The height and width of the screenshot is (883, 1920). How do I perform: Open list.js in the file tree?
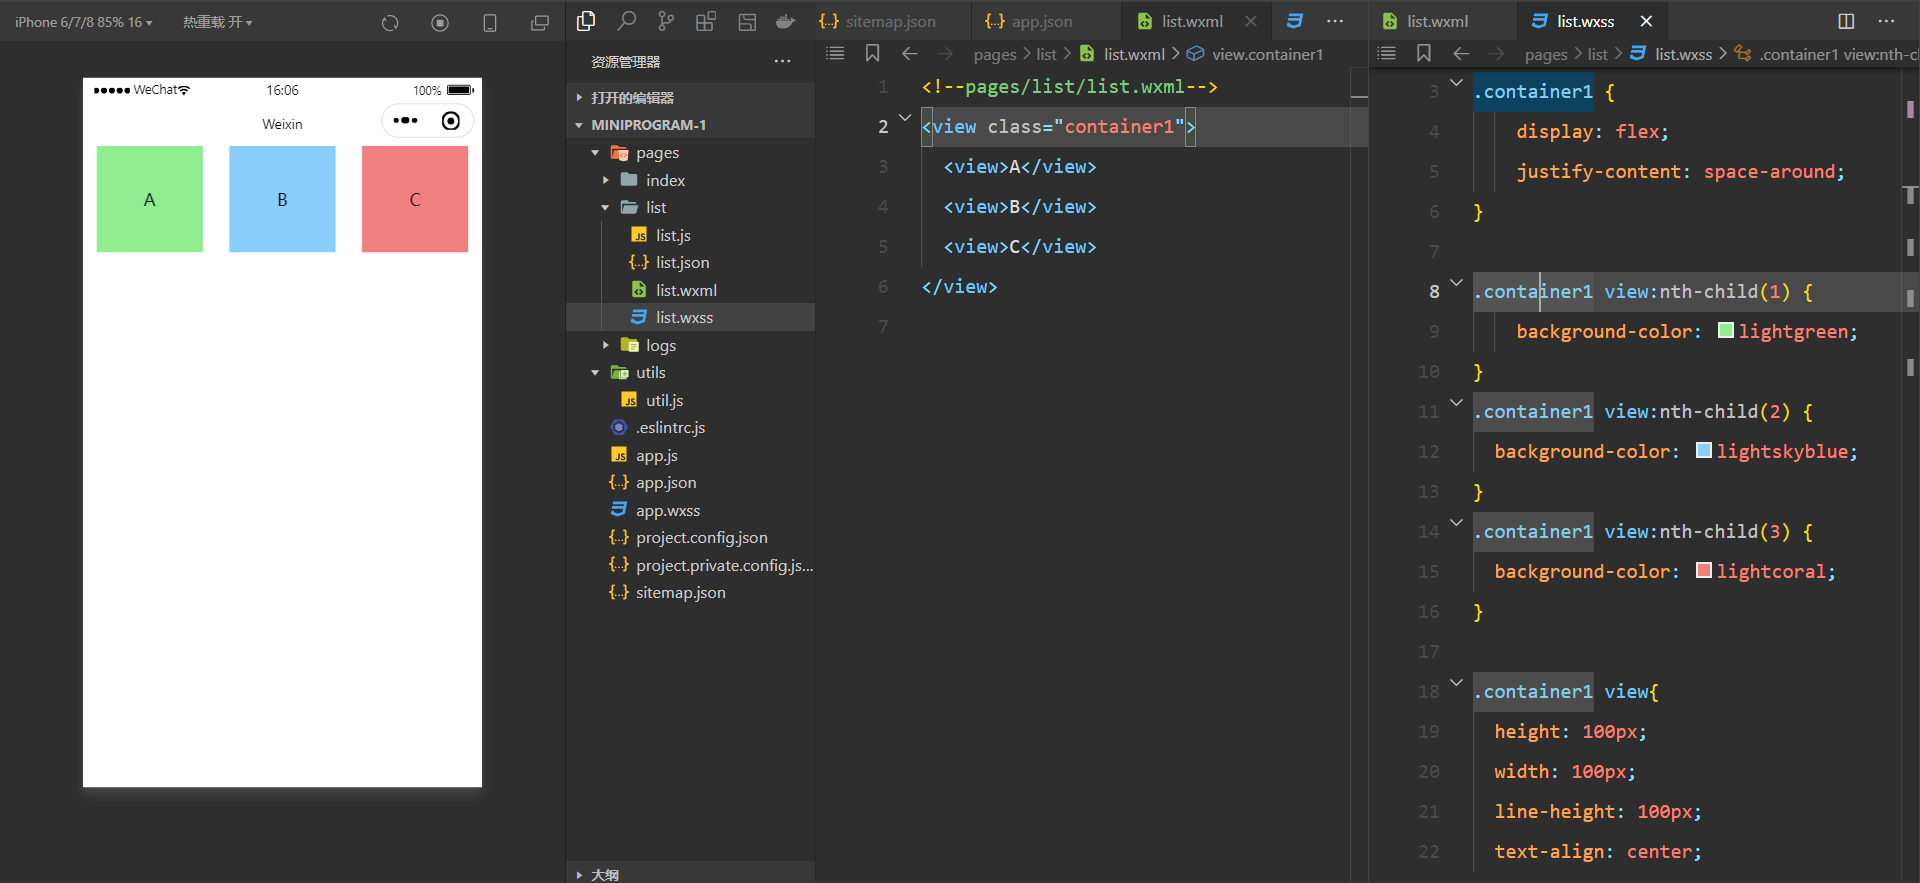pos(672,235)
